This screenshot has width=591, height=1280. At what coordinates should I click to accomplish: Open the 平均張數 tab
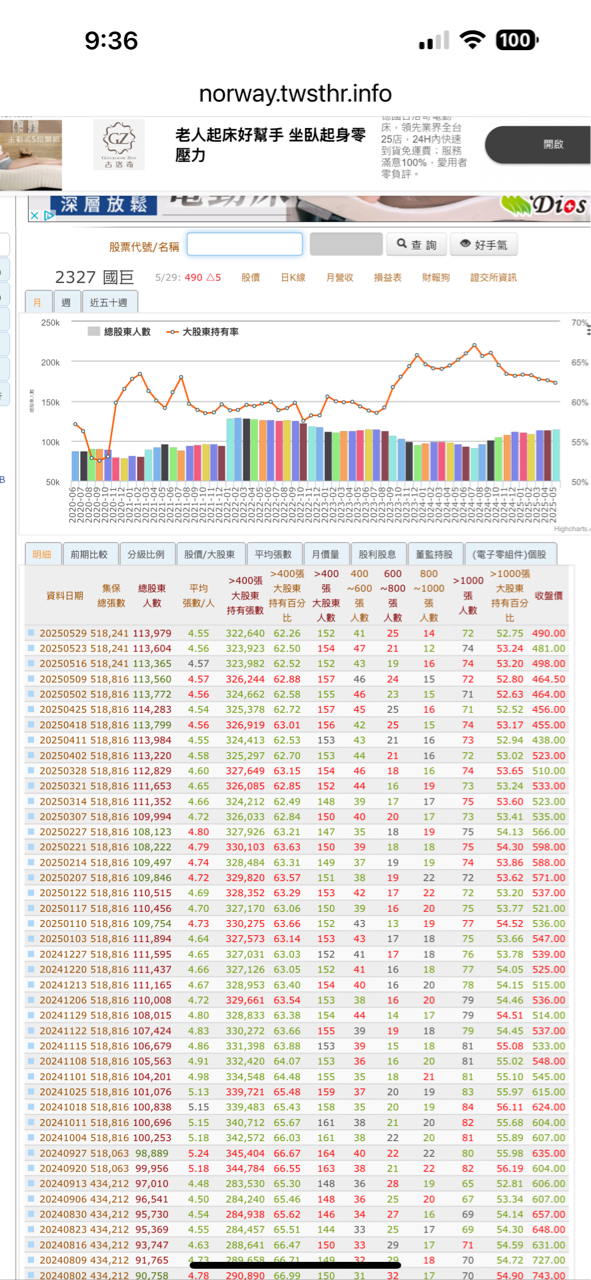(272, 554)
